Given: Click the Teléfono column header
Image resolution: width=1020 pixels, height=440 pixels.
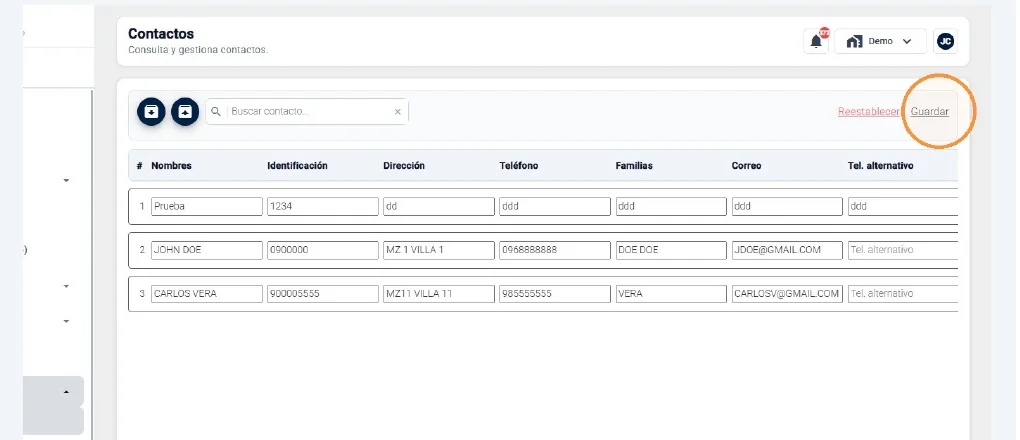Looking at the screenshot, I should (518, 166).
